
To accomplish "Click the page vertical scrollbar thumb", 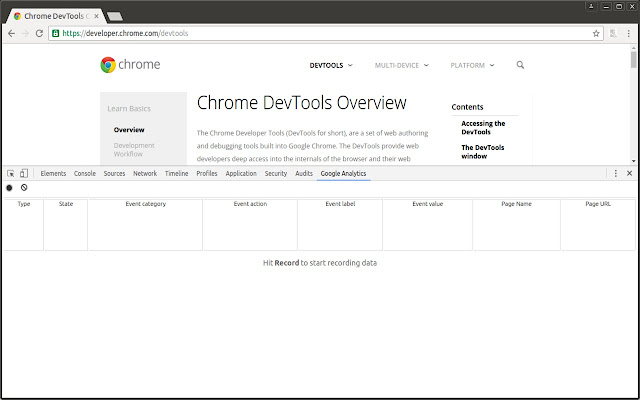I will point(633,60).
